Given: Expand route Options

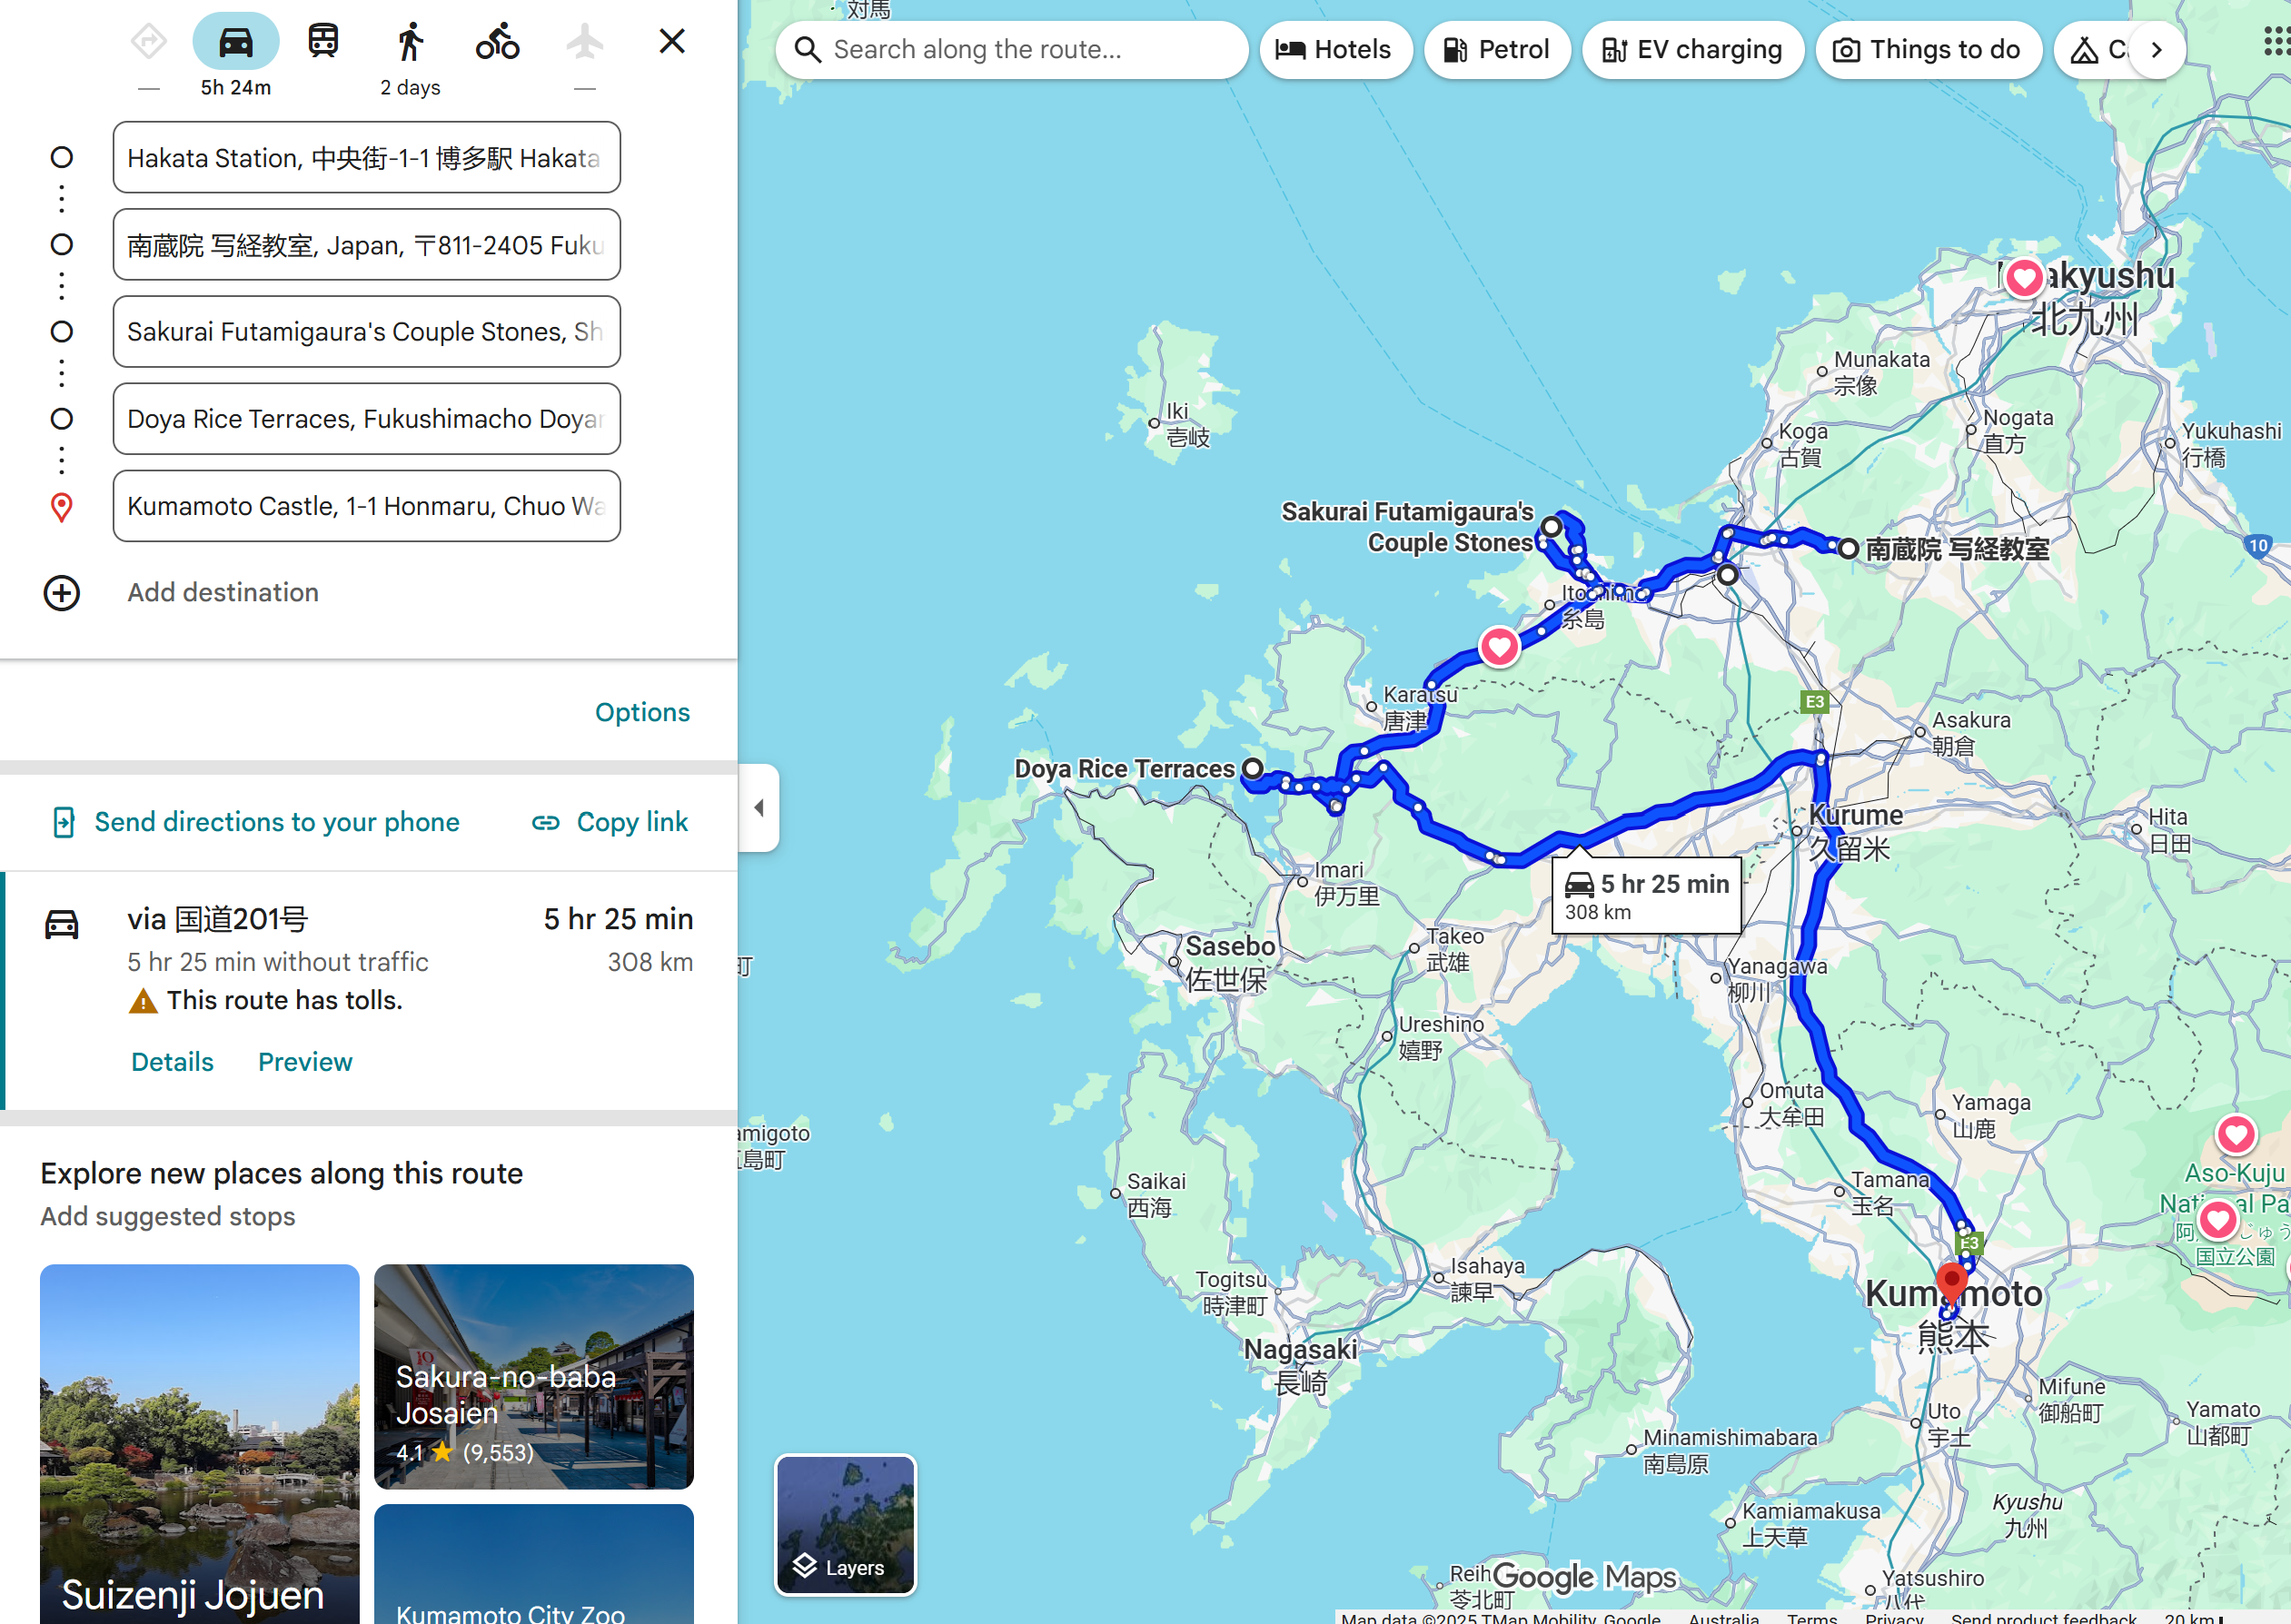Looking at the screenshot, I should pyautogui.click(x=642, y=712).
